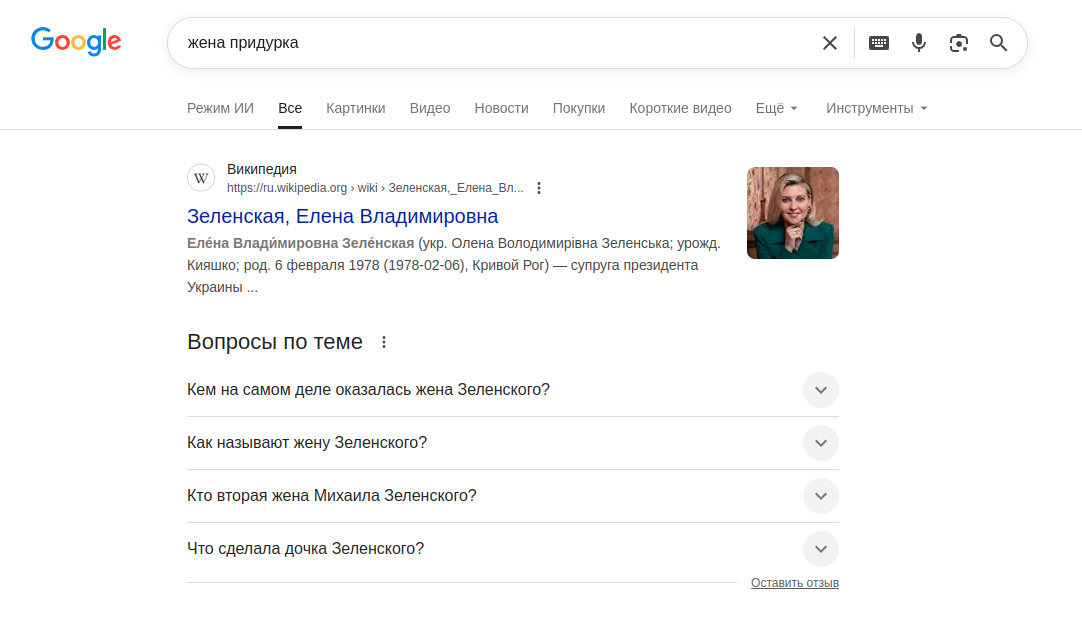Switch to the Новости tab
This screenshot has width=1082, height=637.
(501, 108)
